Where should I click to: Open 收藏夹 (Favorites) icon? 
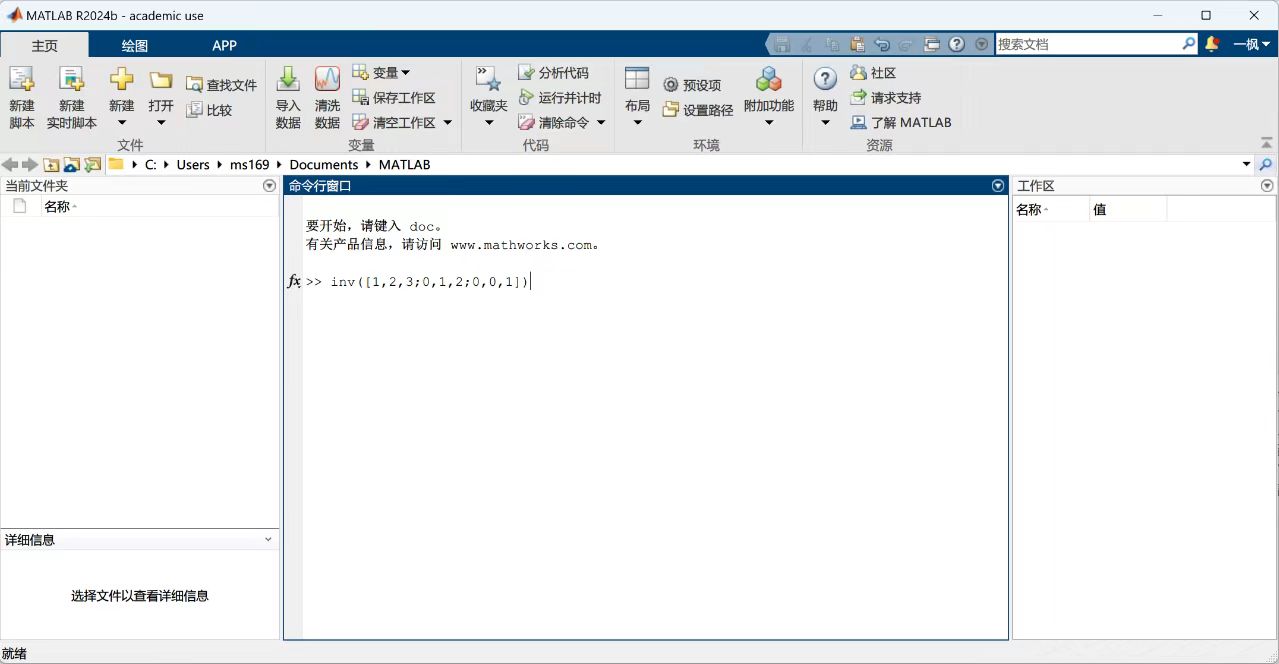[x=488, y=80]
